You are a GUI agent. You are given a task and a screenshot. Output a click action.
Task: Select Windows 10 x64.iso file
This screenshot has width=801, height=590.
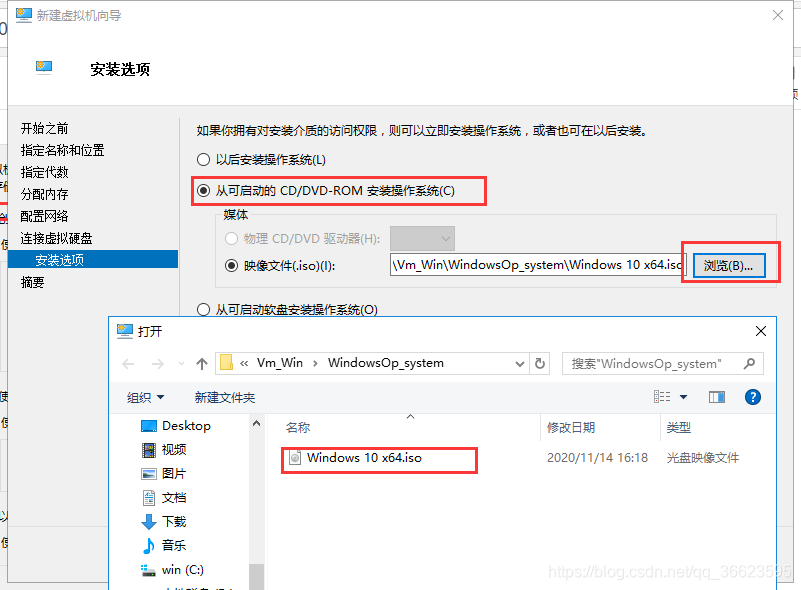click(364, 458)
